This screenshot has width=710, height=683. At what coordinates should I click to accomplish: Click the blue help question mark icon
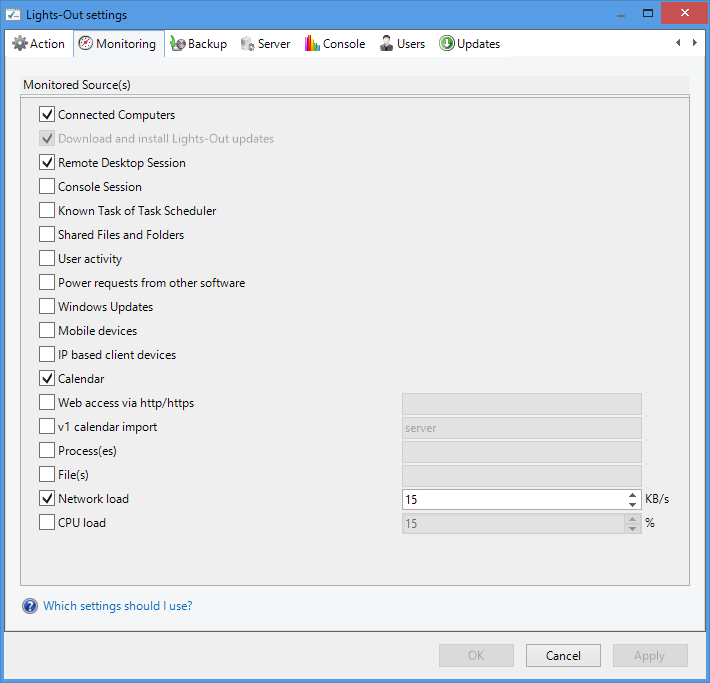pos(30,606)
